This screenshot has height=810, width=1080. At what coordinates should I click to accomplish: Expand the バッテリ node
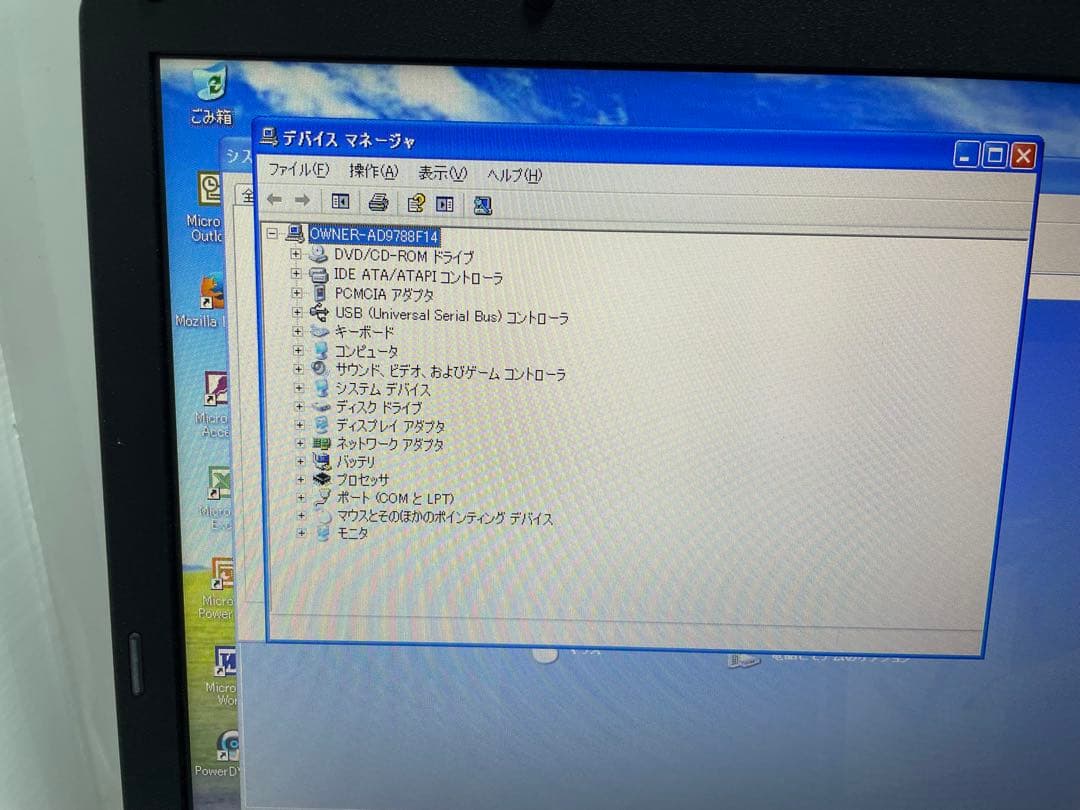pyautogui.click(x=300, y=461)
